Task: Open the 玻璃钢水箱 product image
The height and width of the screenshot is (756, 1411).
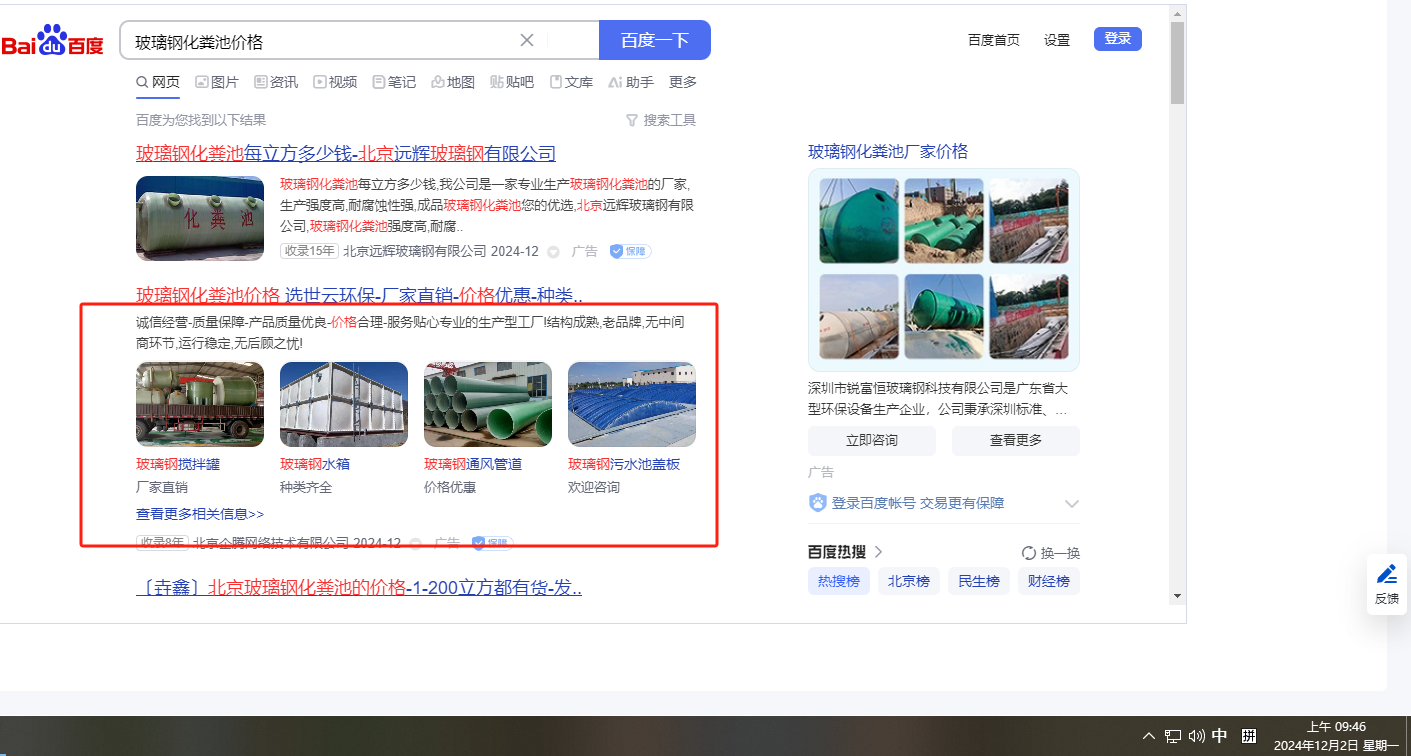Action: [x=344, y=404]
